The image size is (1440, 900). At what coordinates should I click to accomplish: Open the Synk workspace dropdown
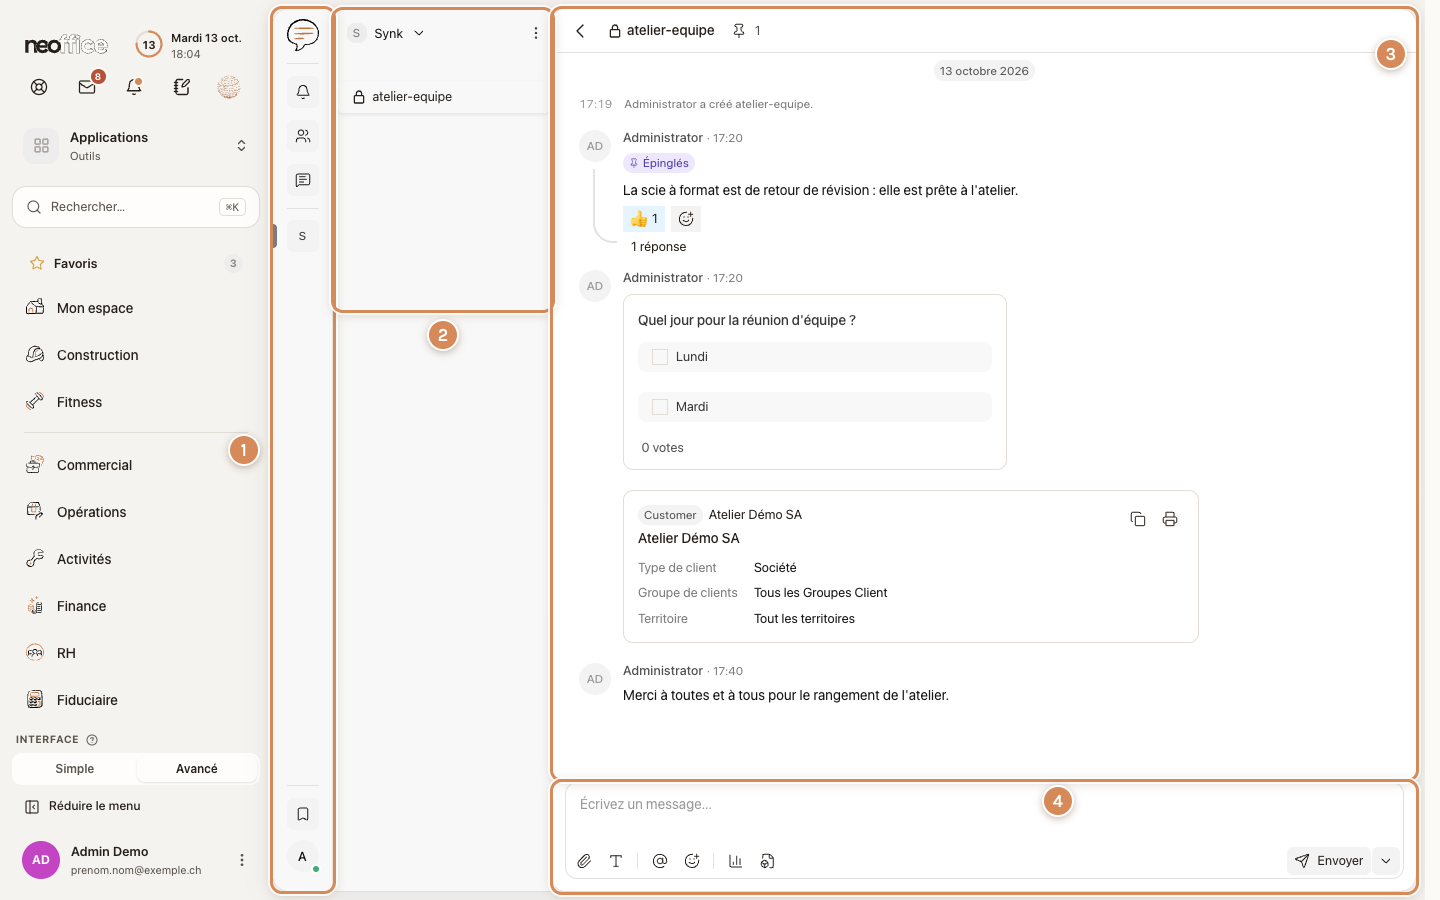pyautogui.click(x=387, y=33)
